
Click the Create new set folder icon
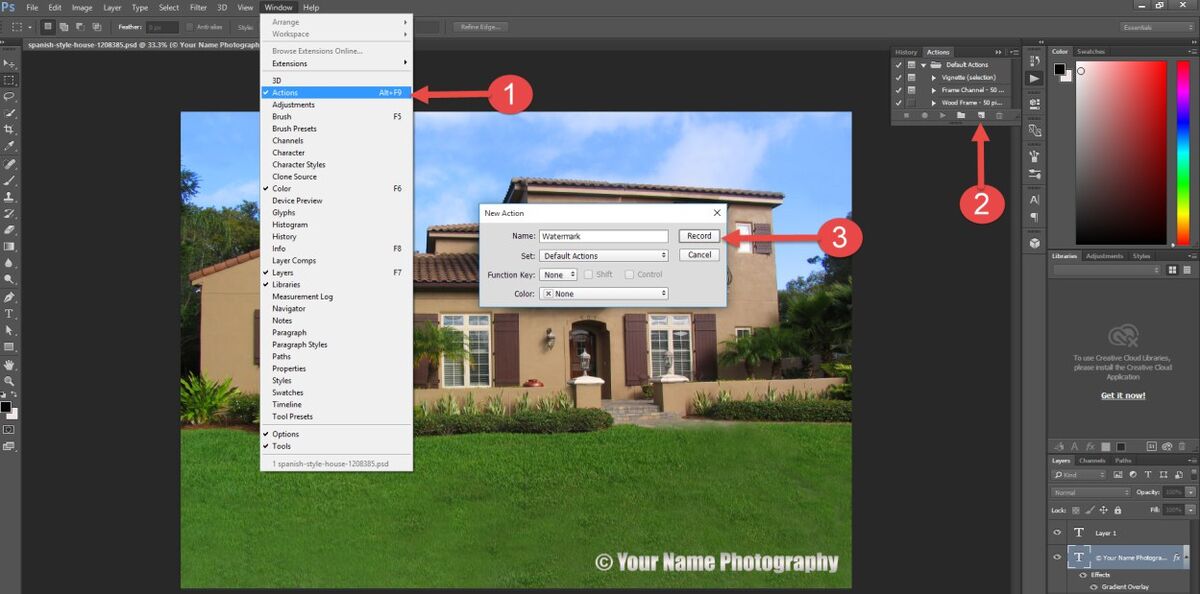point(960,116)
